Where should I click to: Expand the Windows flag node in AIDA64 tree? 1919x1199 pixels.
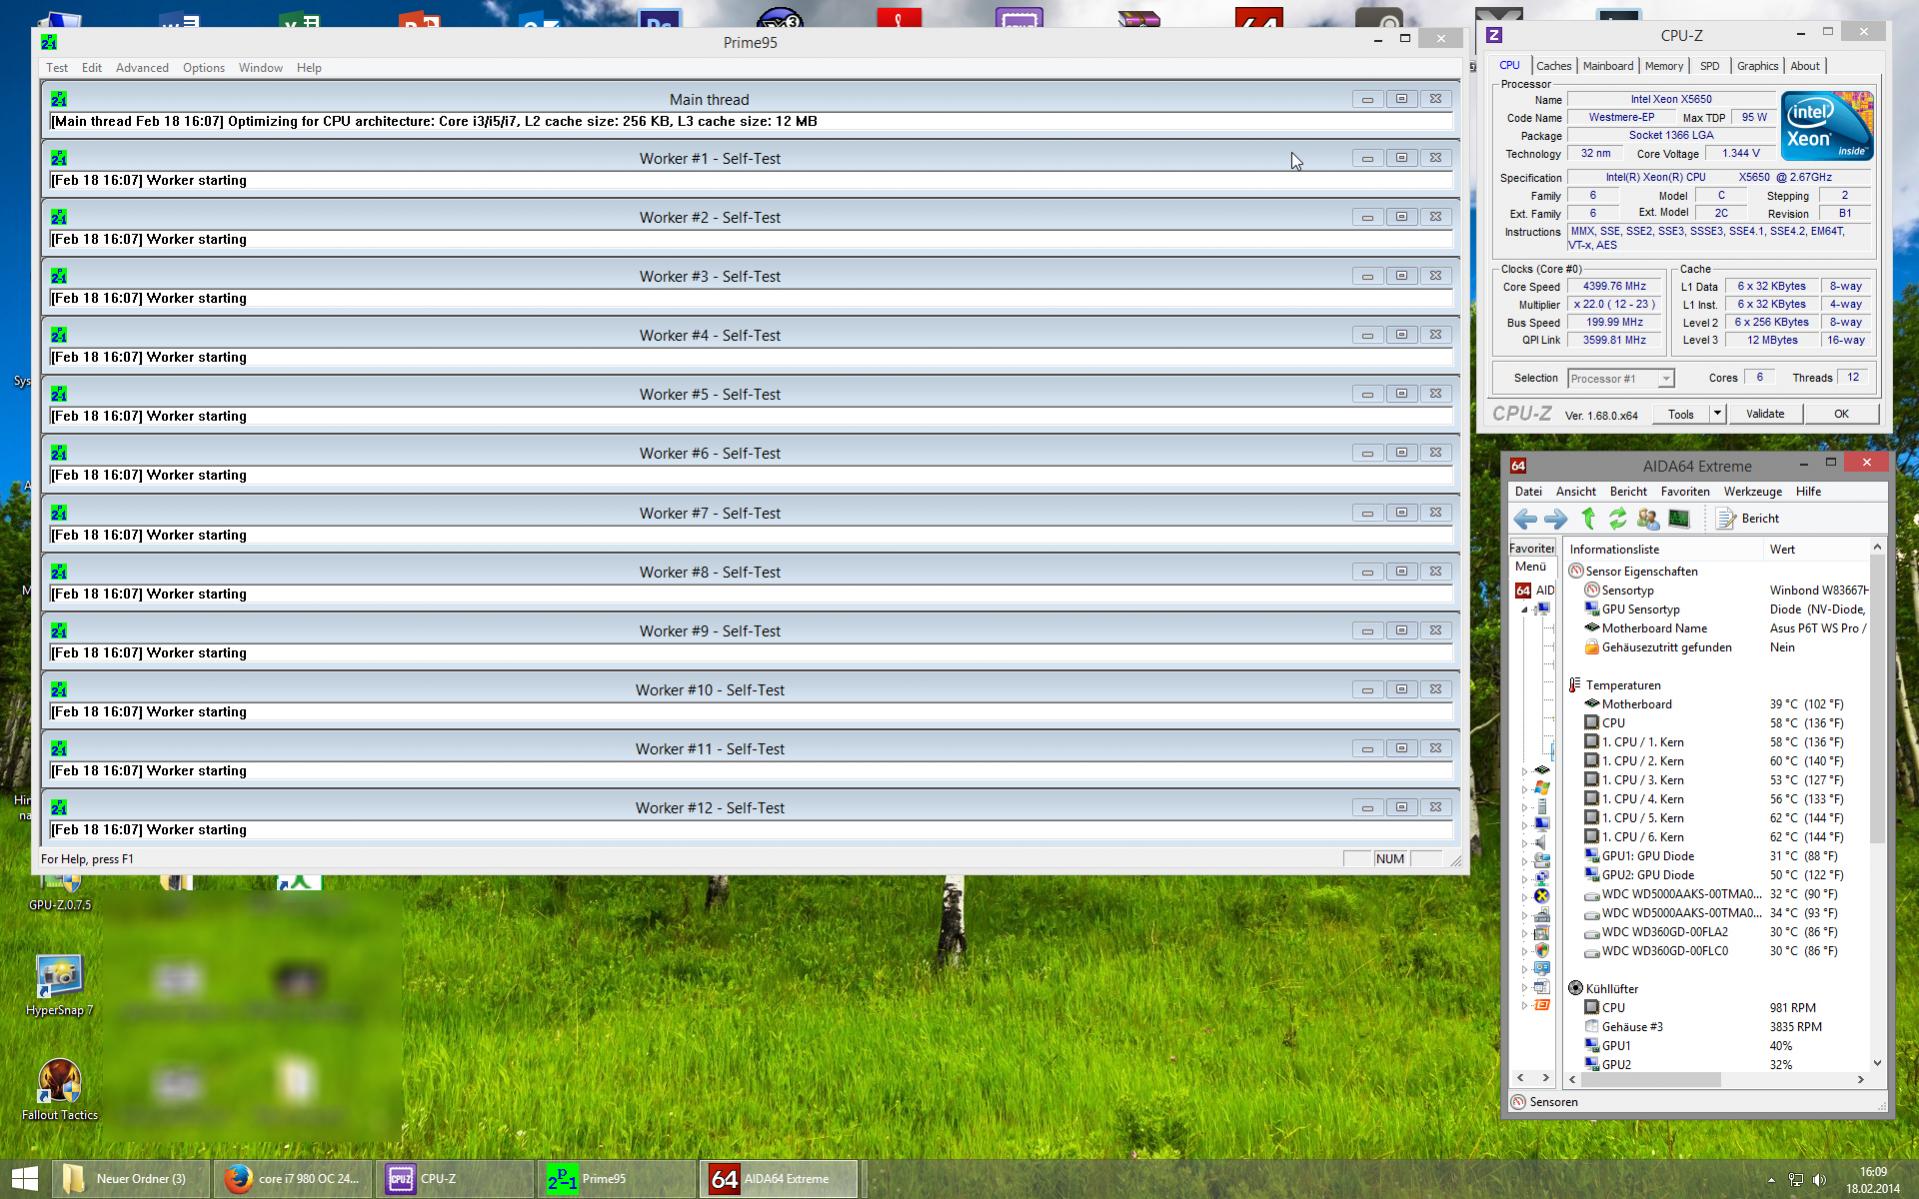[1525, 789]
